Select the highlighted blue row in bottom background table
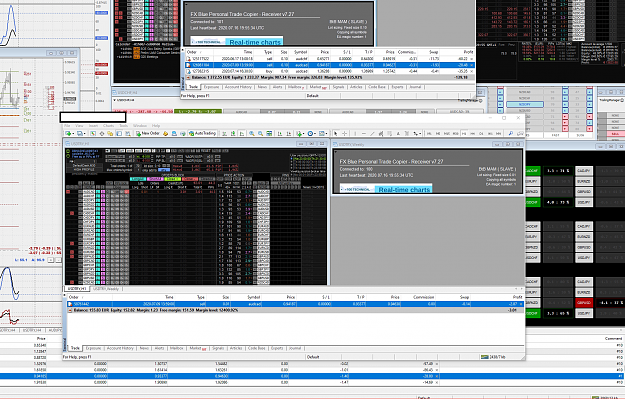This screenshot has width=625, height=399. pyautogui.click(x=312, y=376)
